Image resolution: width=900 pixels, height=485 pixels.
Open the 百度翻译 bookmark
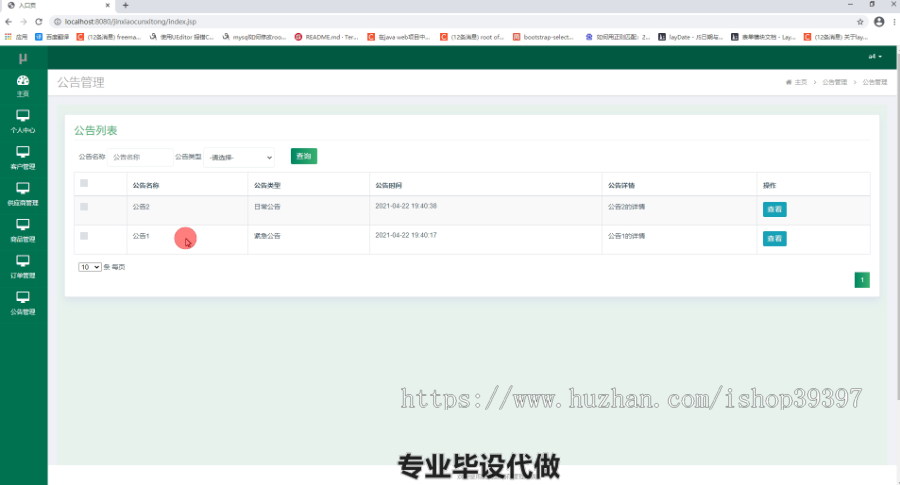click(x=52, y=37)
